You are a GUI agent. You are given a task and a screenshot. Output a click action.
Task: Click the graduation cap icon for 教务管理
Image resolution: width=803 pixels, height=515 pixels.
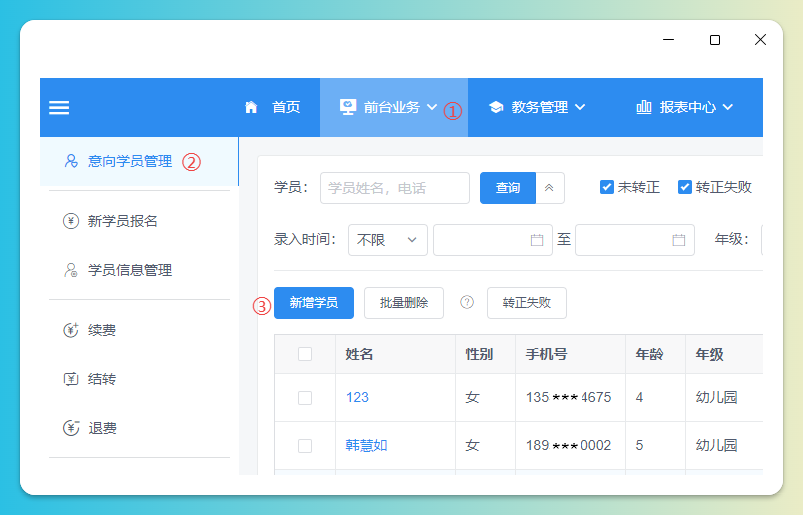tap(496, 107)
